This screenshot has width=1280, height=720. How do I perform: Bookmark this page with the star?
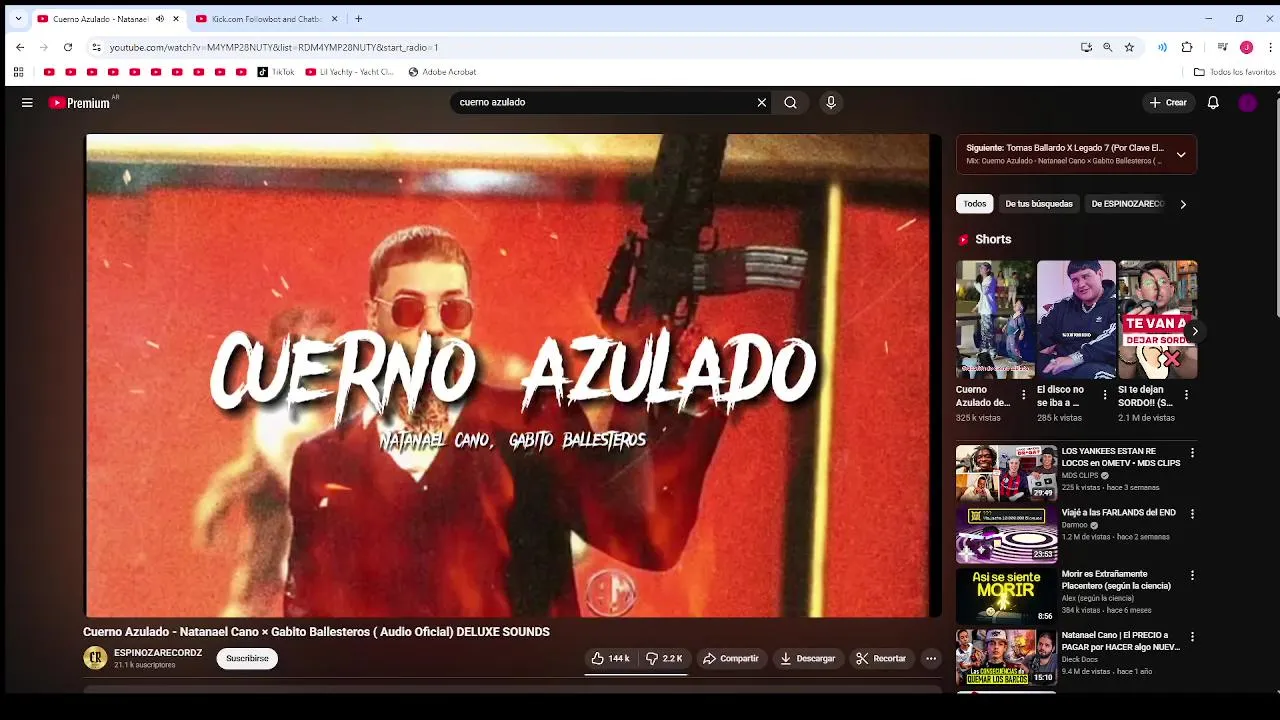coord(1129,47)
